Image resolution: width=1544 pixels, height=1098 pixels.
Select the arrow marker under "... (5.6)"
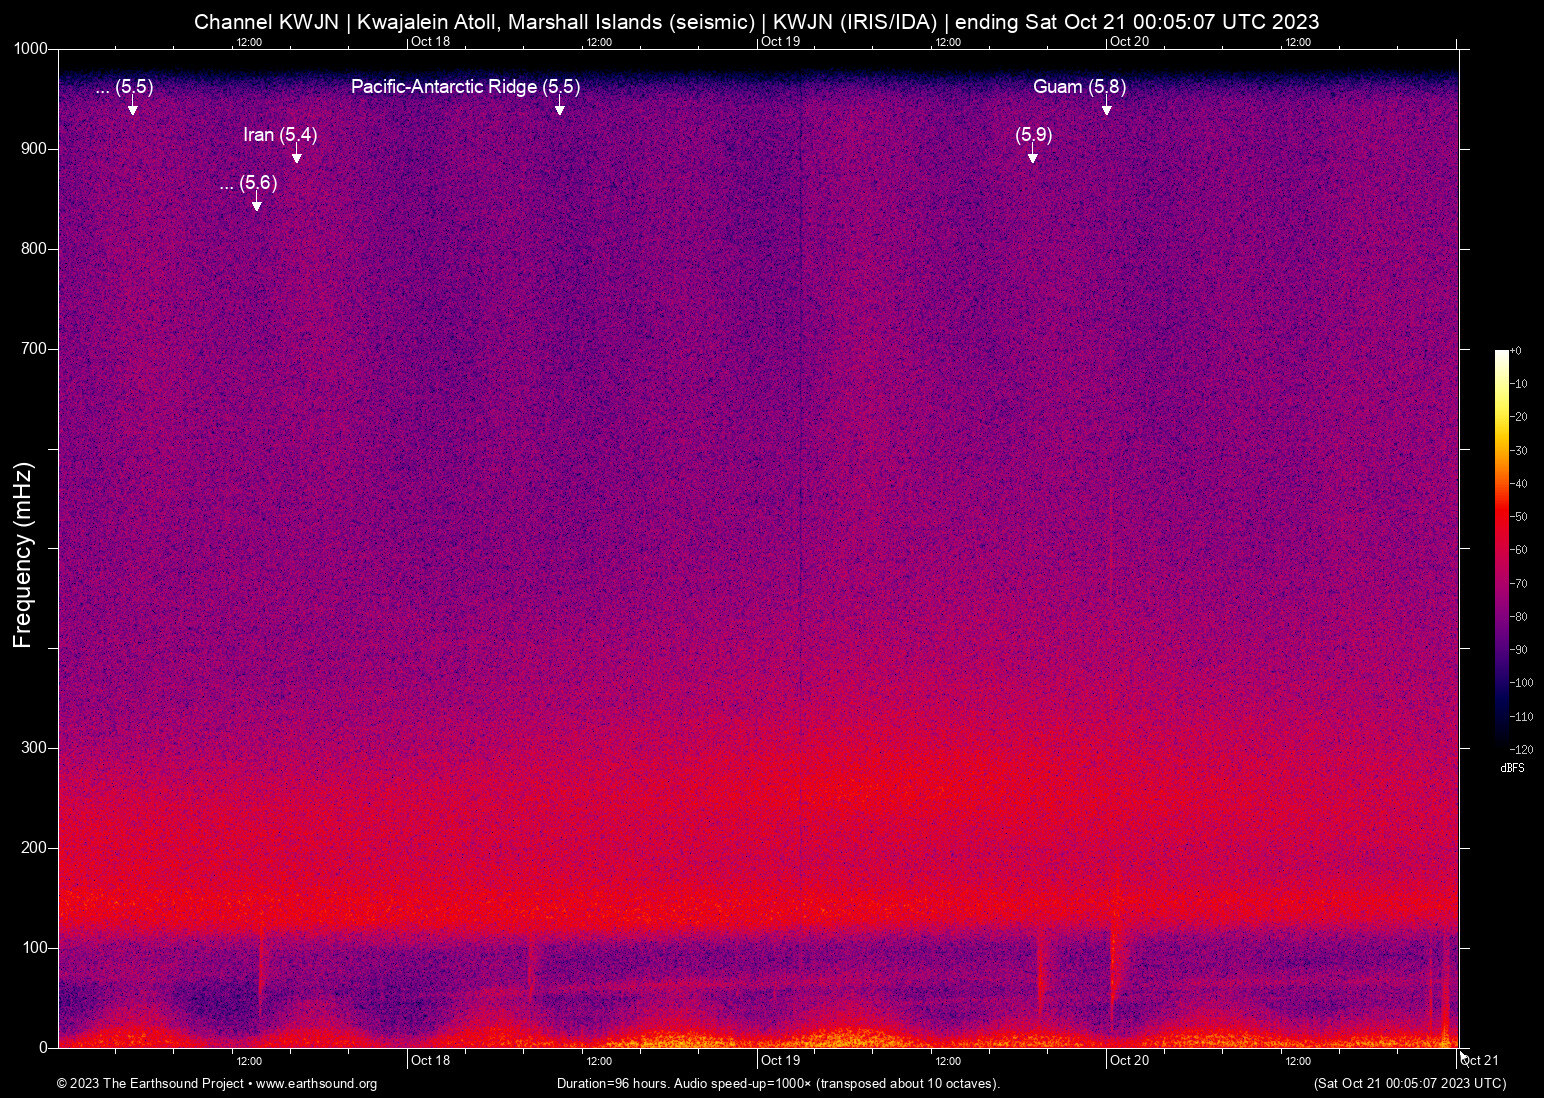click(x=257, y=203)
